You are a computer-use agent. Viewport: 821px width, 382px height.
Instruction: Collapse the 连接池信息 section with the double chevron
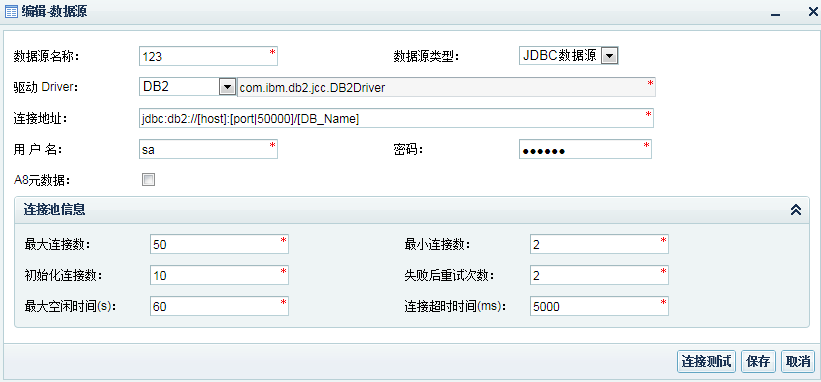tap(796, 210)
